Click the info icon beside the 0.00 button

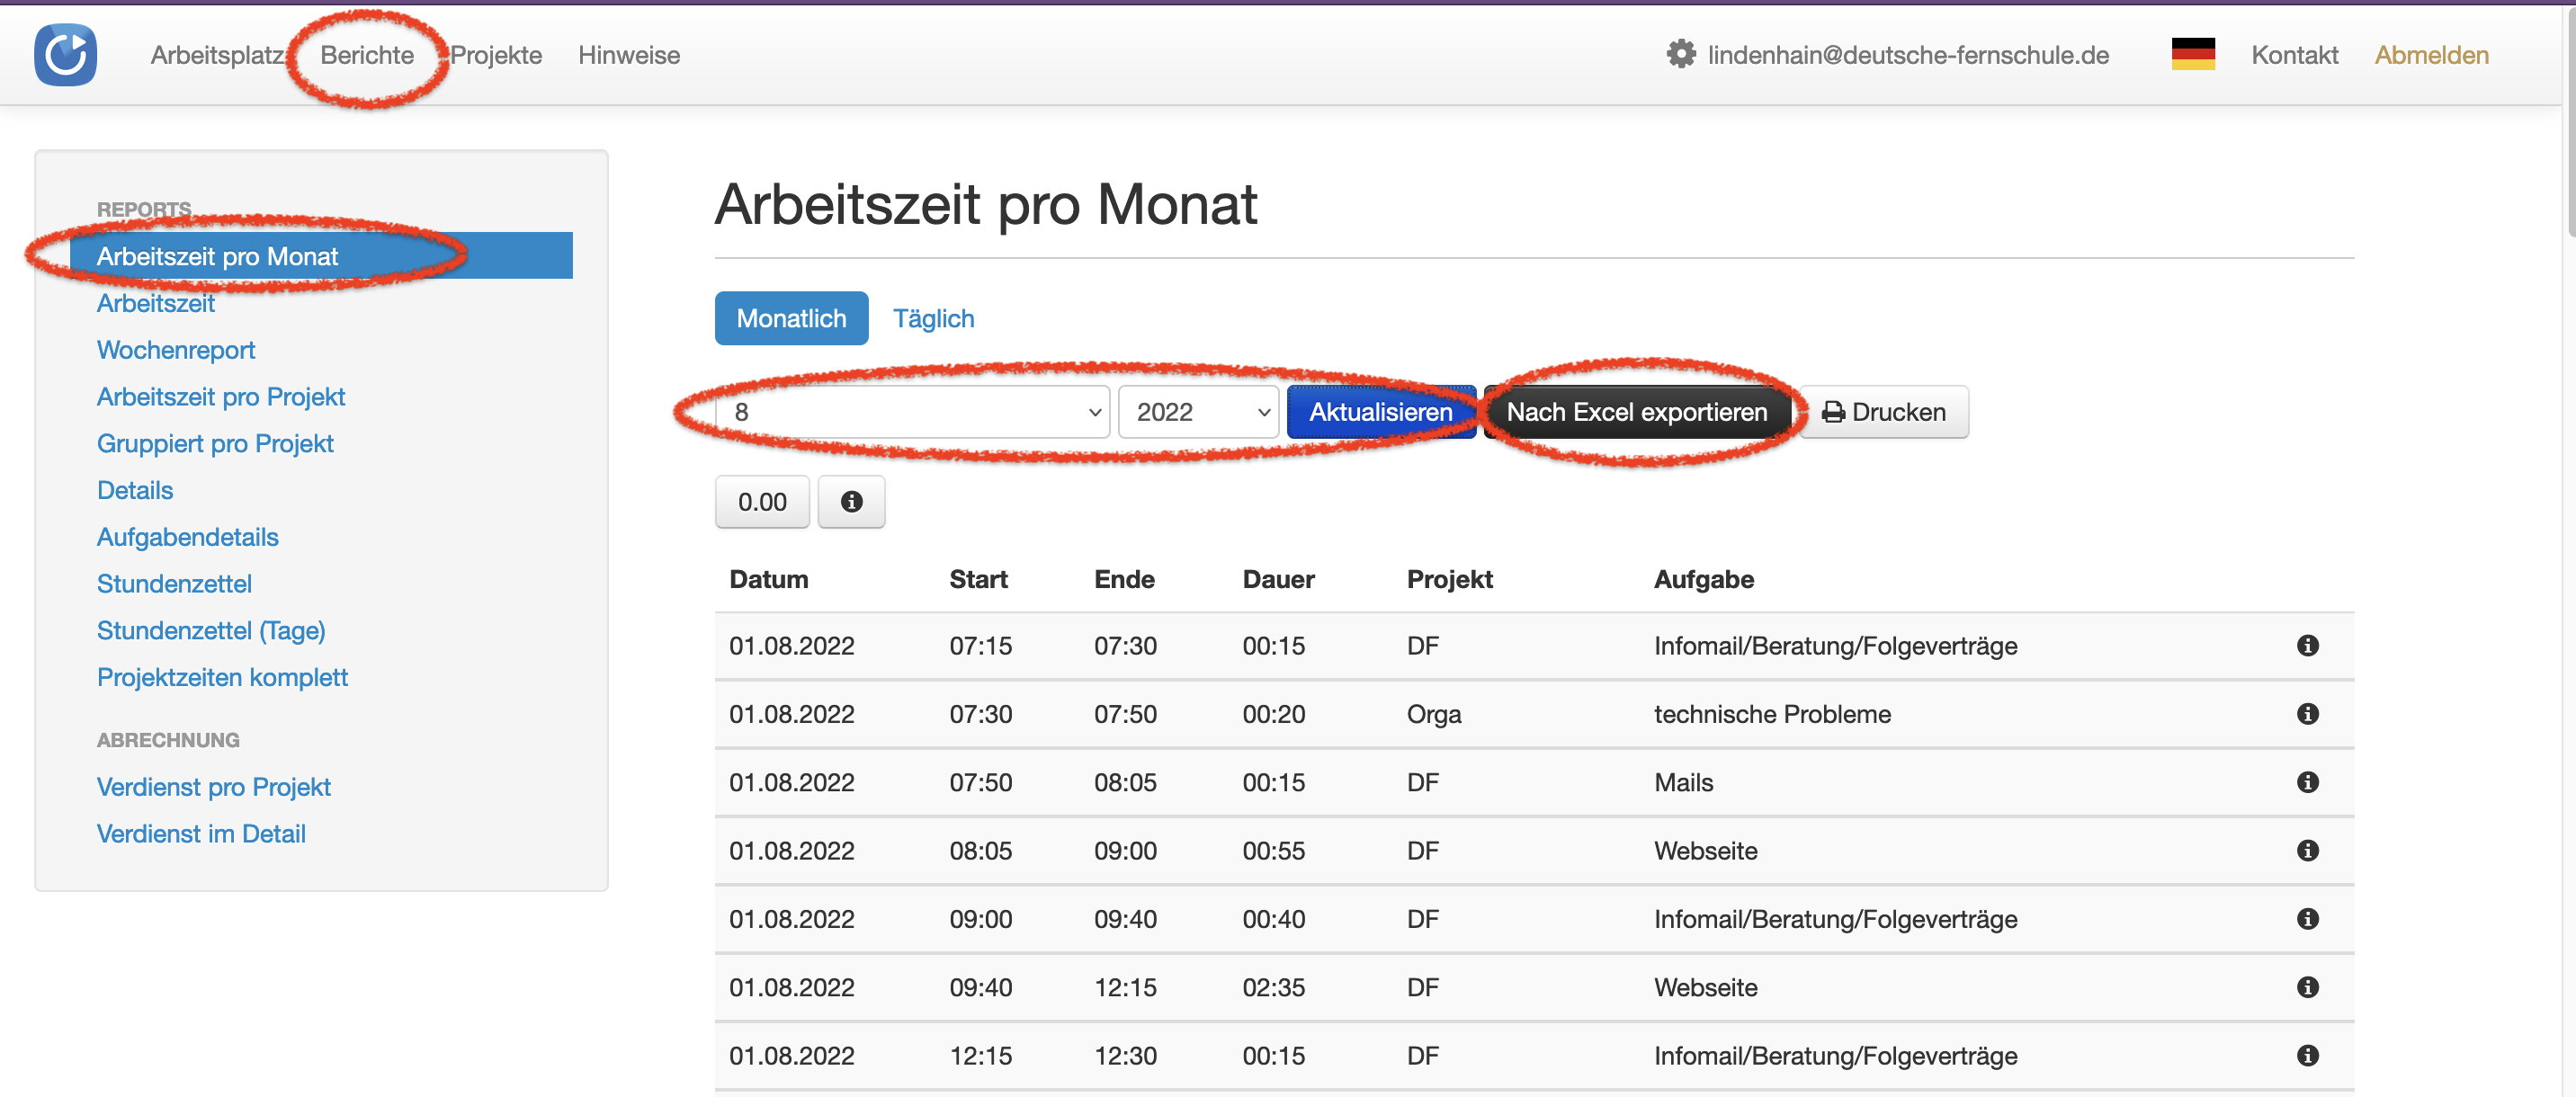[x=851, y=502]
